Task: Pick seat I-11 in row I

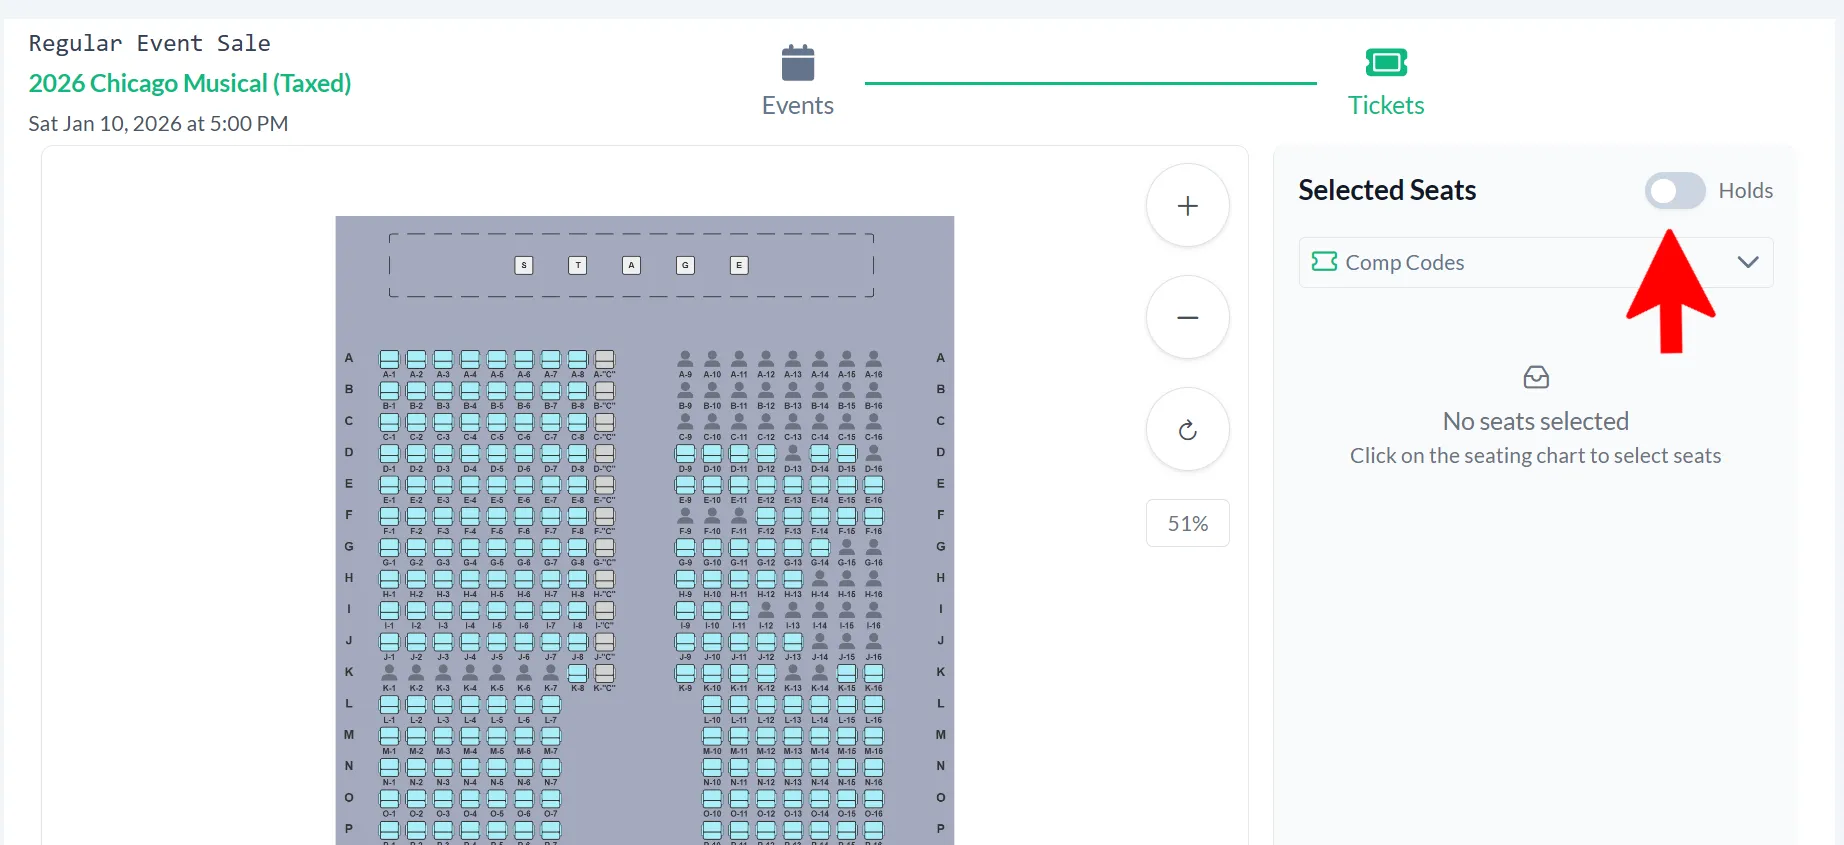Action: click(x=739, y=610)
